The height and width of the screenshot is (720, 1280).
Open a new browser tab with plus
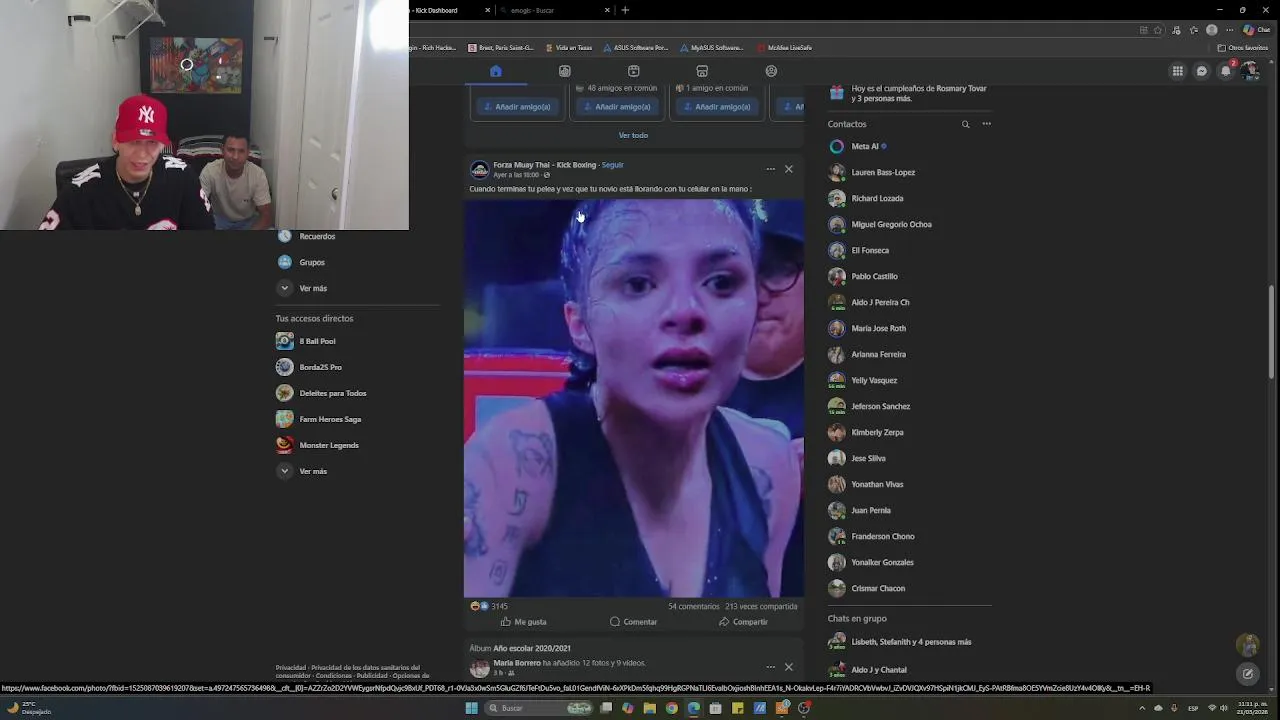click(x=625, y=10)
